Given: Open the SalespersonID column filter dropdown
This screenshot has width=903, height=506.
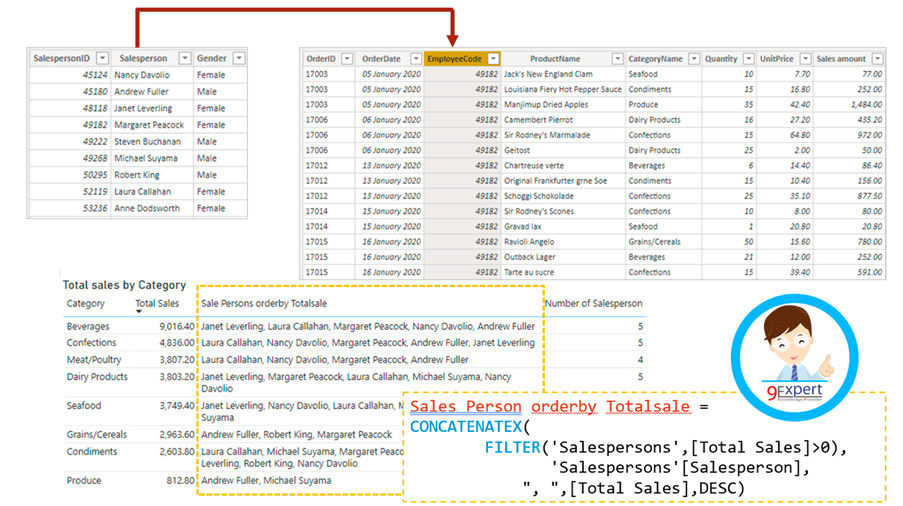Looking at the screenshot, I should (101, 59).
